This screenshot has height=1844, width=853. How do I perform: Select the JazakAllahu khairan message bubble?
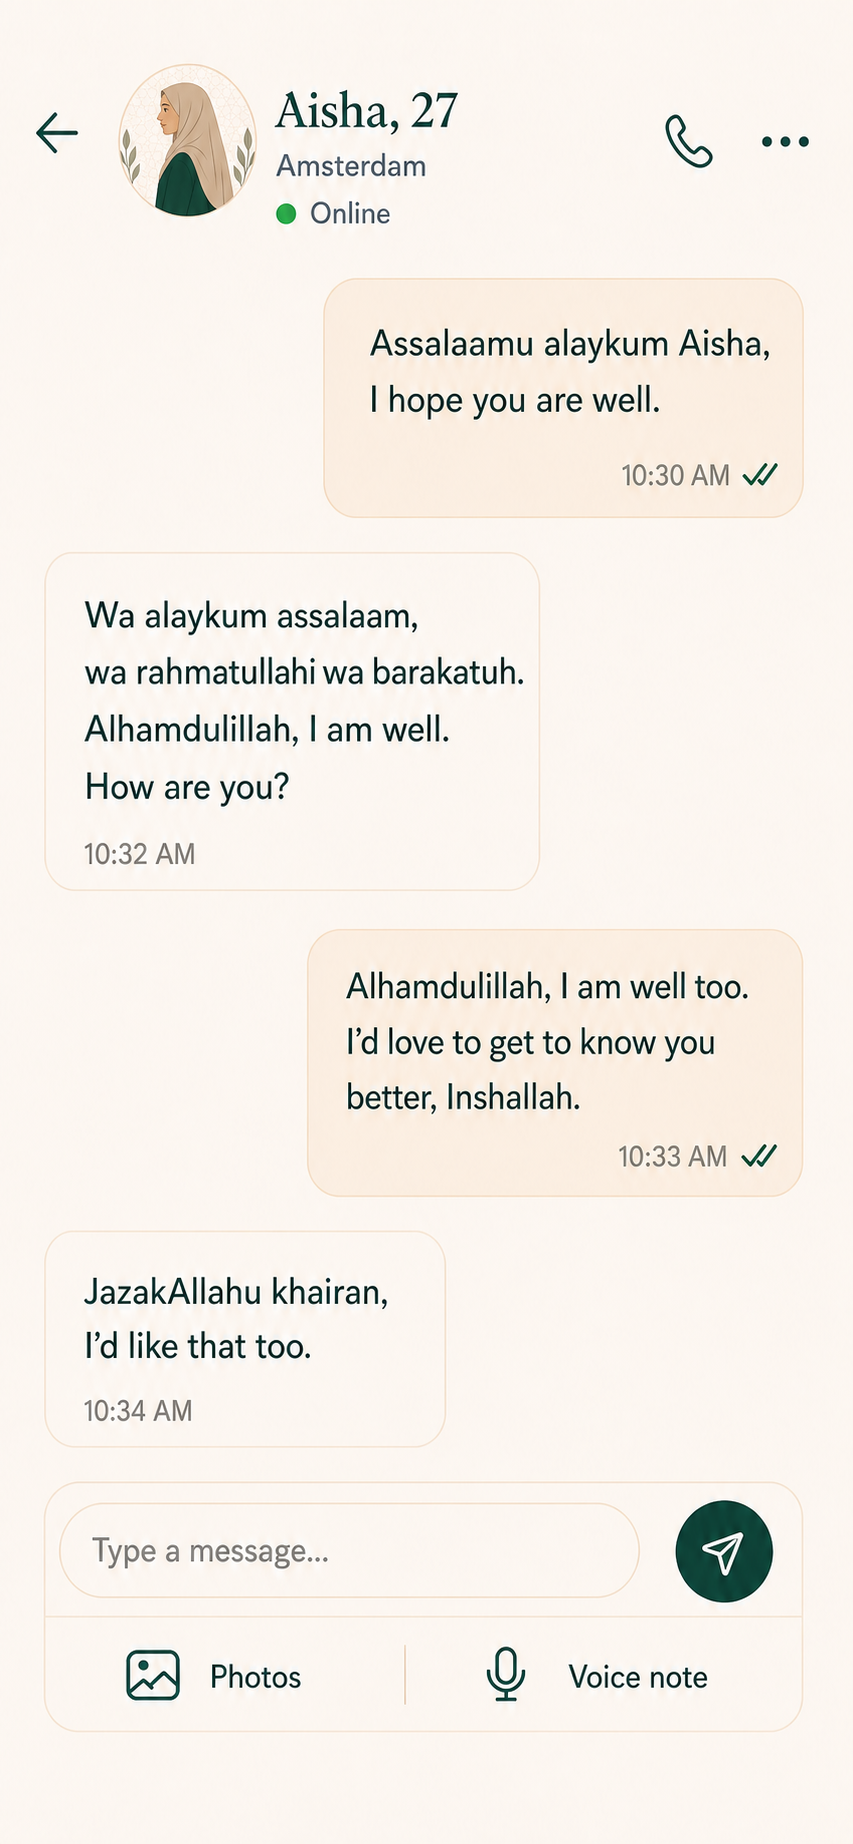pos(245,1339)
